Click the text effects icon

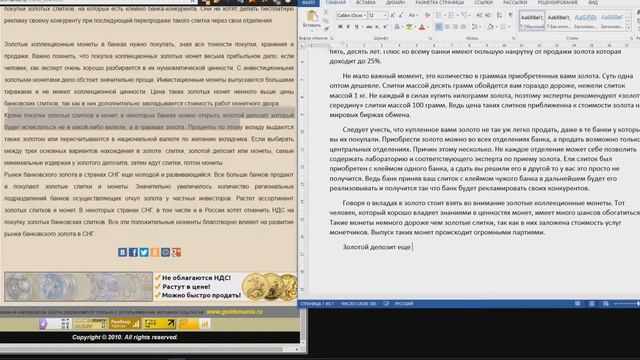pos(397,27)
